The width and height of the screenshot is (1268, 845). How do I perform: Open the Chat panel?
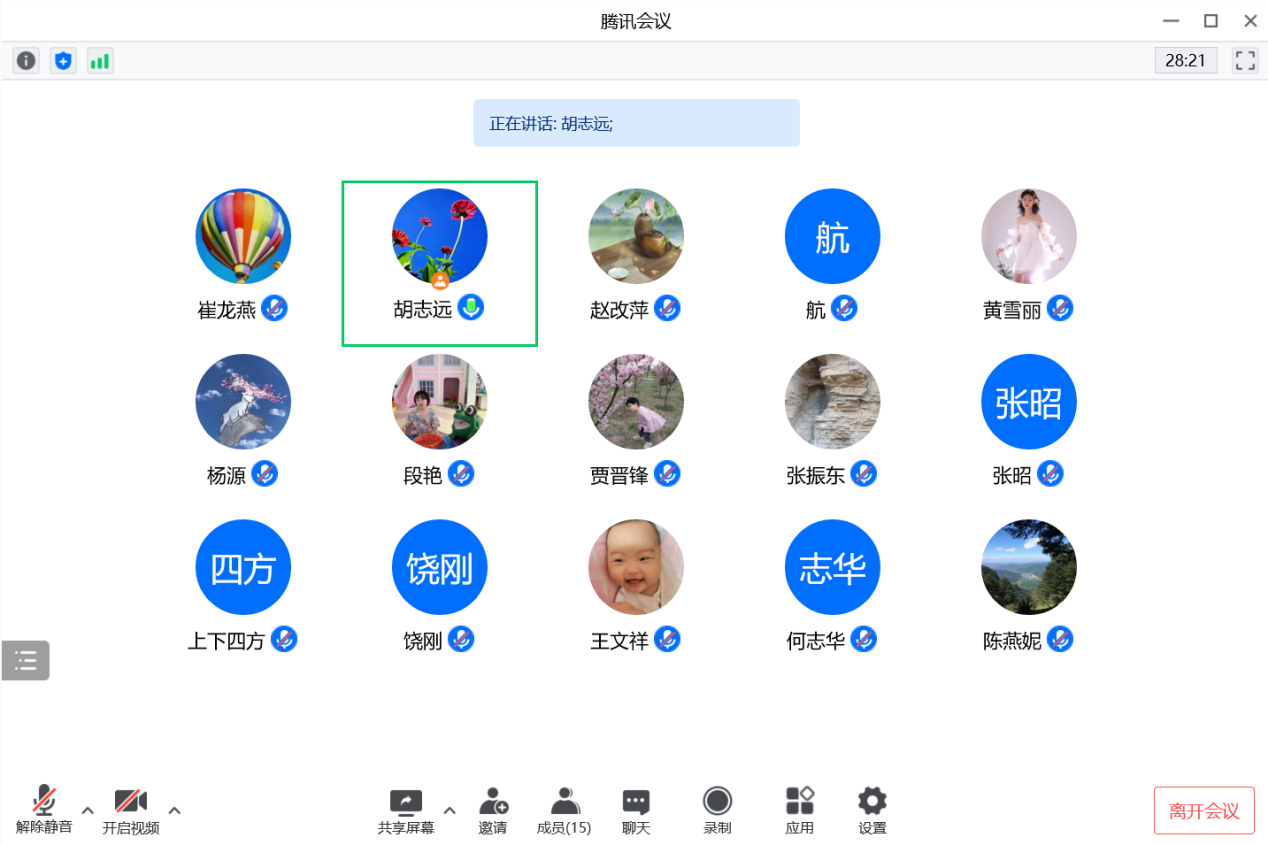[x=636, y=811]
